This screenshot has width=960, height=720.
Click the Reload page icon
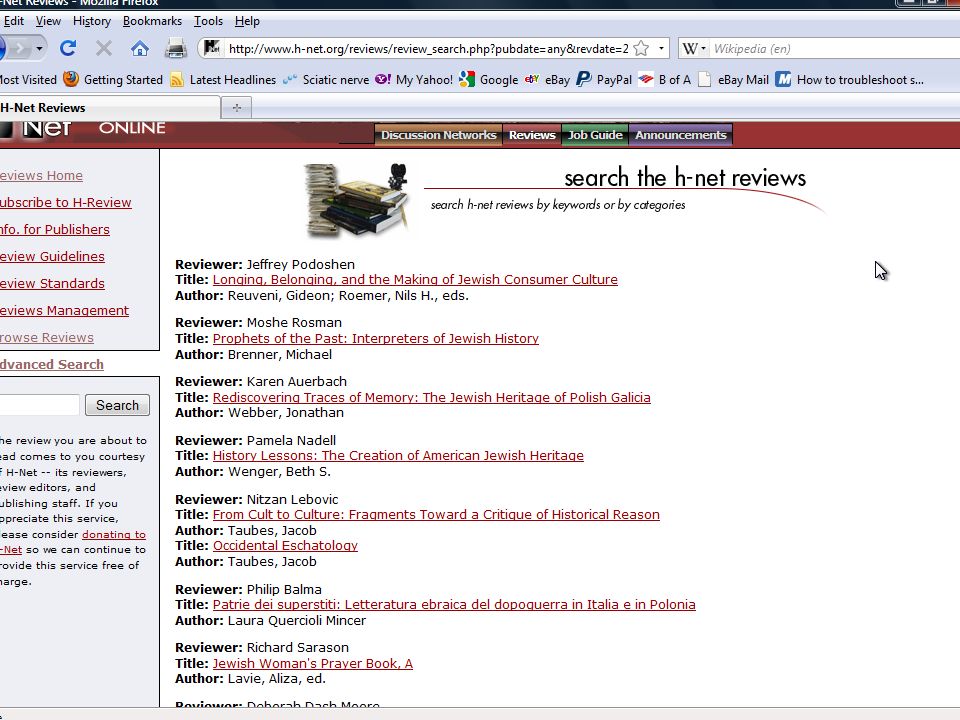pos(68,48)
